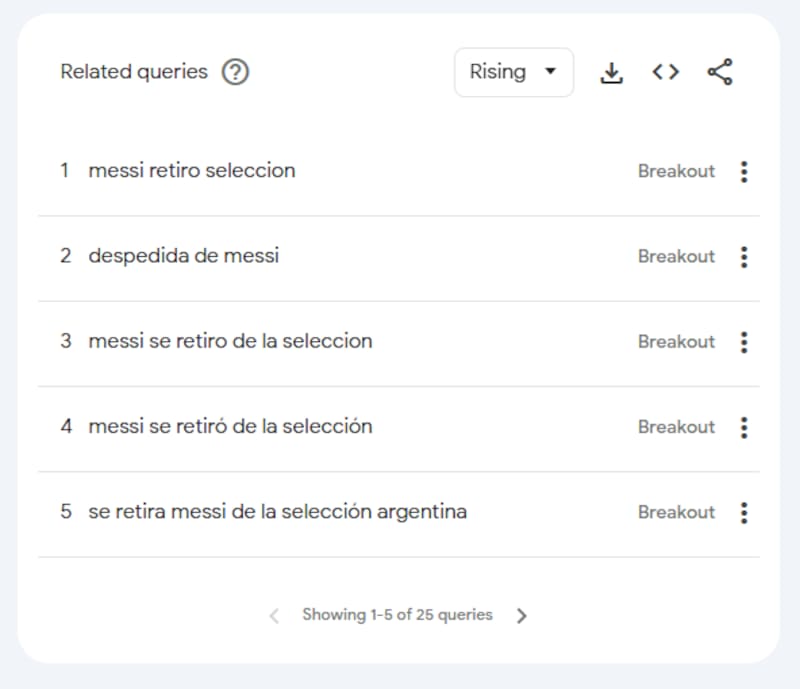Open the embed code icon
The height and width of the screenshot is (689, 800).
tap(665, 72)
